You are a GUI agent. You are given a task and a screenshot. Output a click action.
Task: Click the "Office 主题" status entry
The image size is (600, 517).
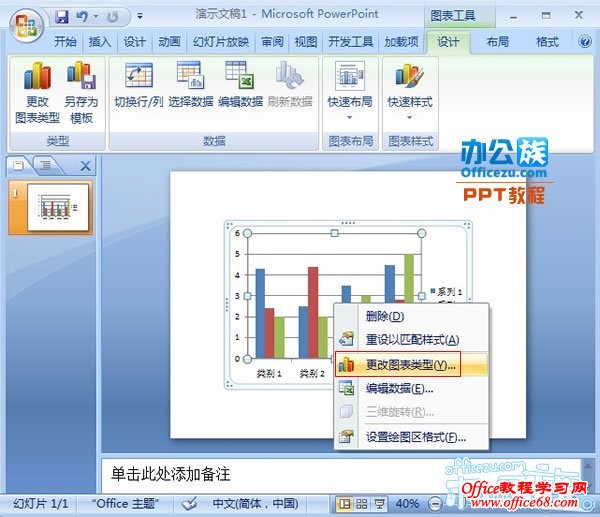point(125,504)
